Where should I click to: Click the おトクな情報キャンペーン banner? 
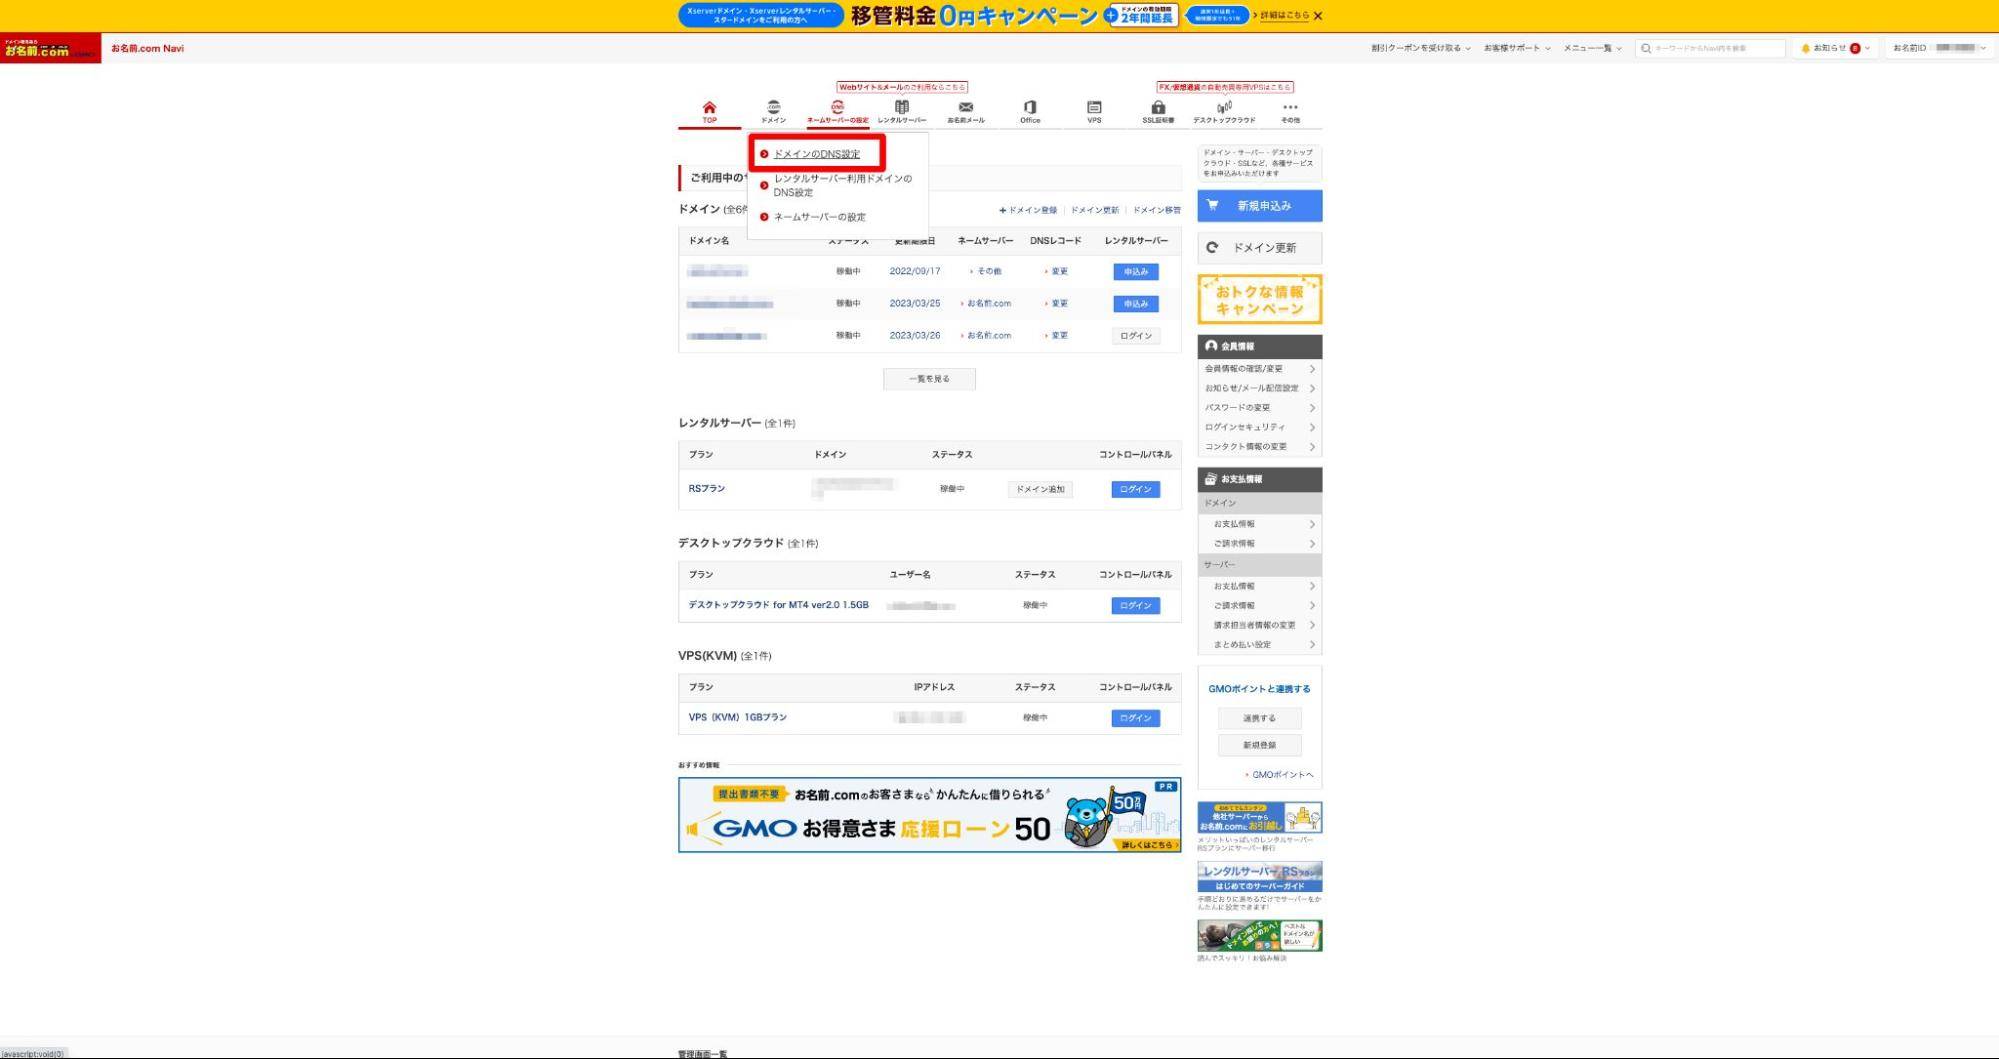[x=1260, y=299]
